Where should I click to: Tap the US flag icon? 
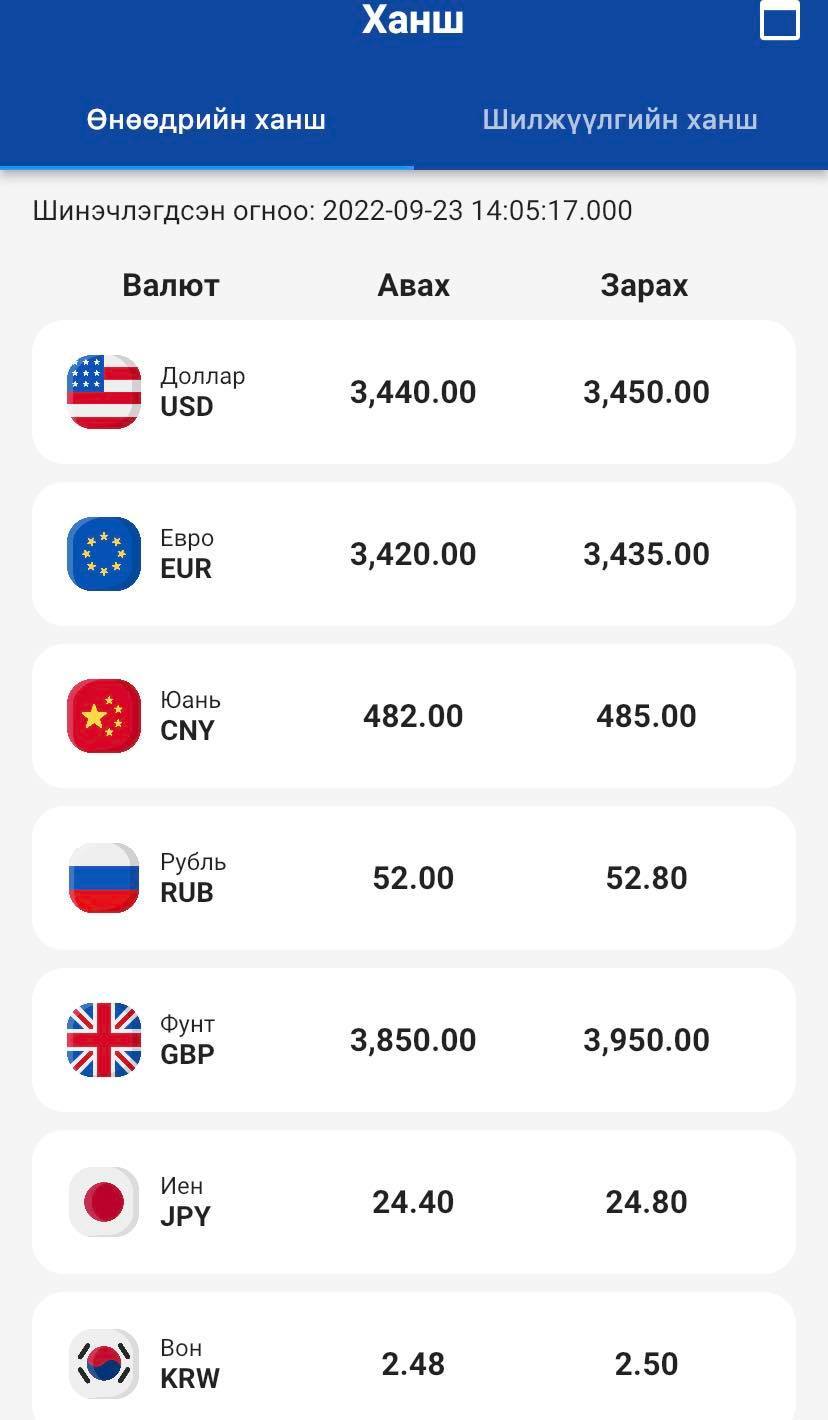click(x=104, y=392)
